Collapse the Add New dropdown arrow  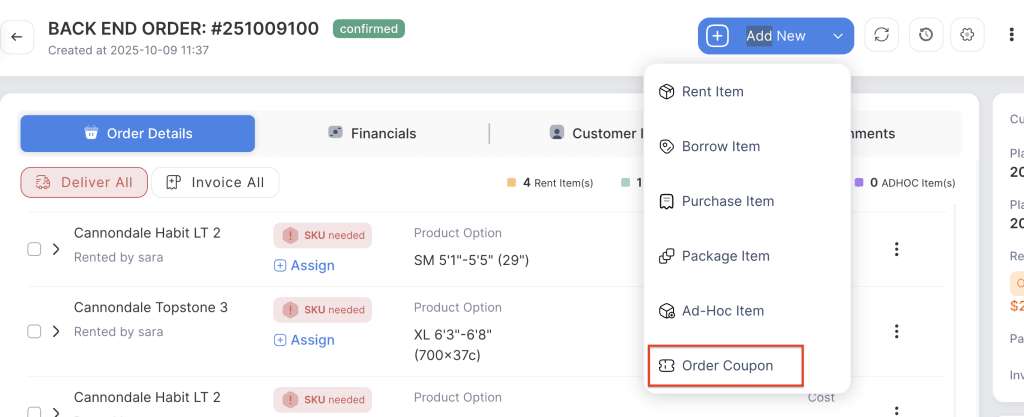pyautogui.click(x=837, y=36)
